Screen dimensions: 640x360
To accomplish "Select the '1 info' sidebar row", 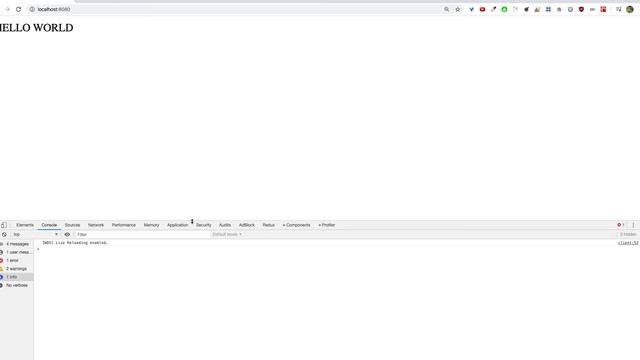I will click(x=17, y=277).
